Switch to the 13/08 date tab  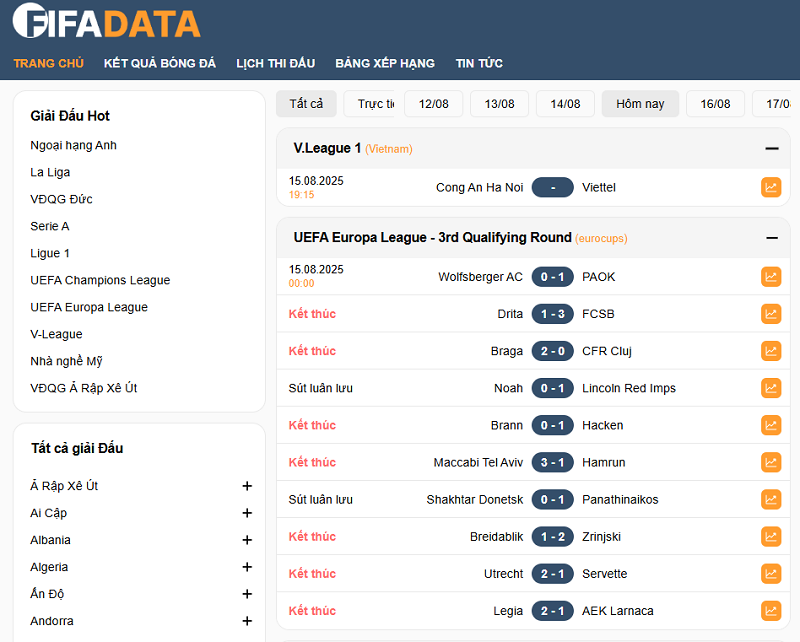pos(499,104)
